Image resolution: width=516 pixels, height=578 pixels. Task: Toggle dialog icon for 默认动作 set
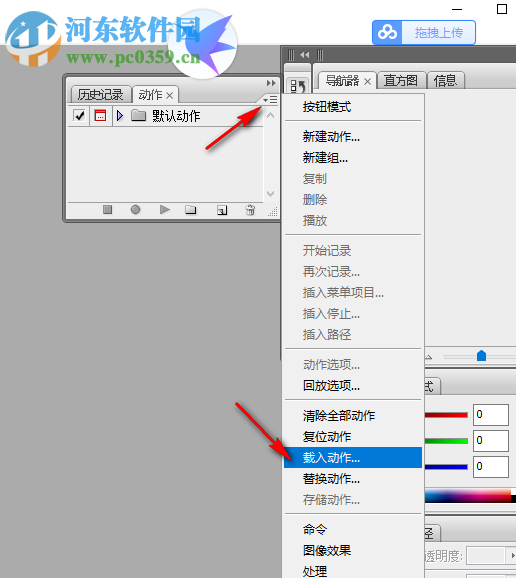click(x=100, y=115)
